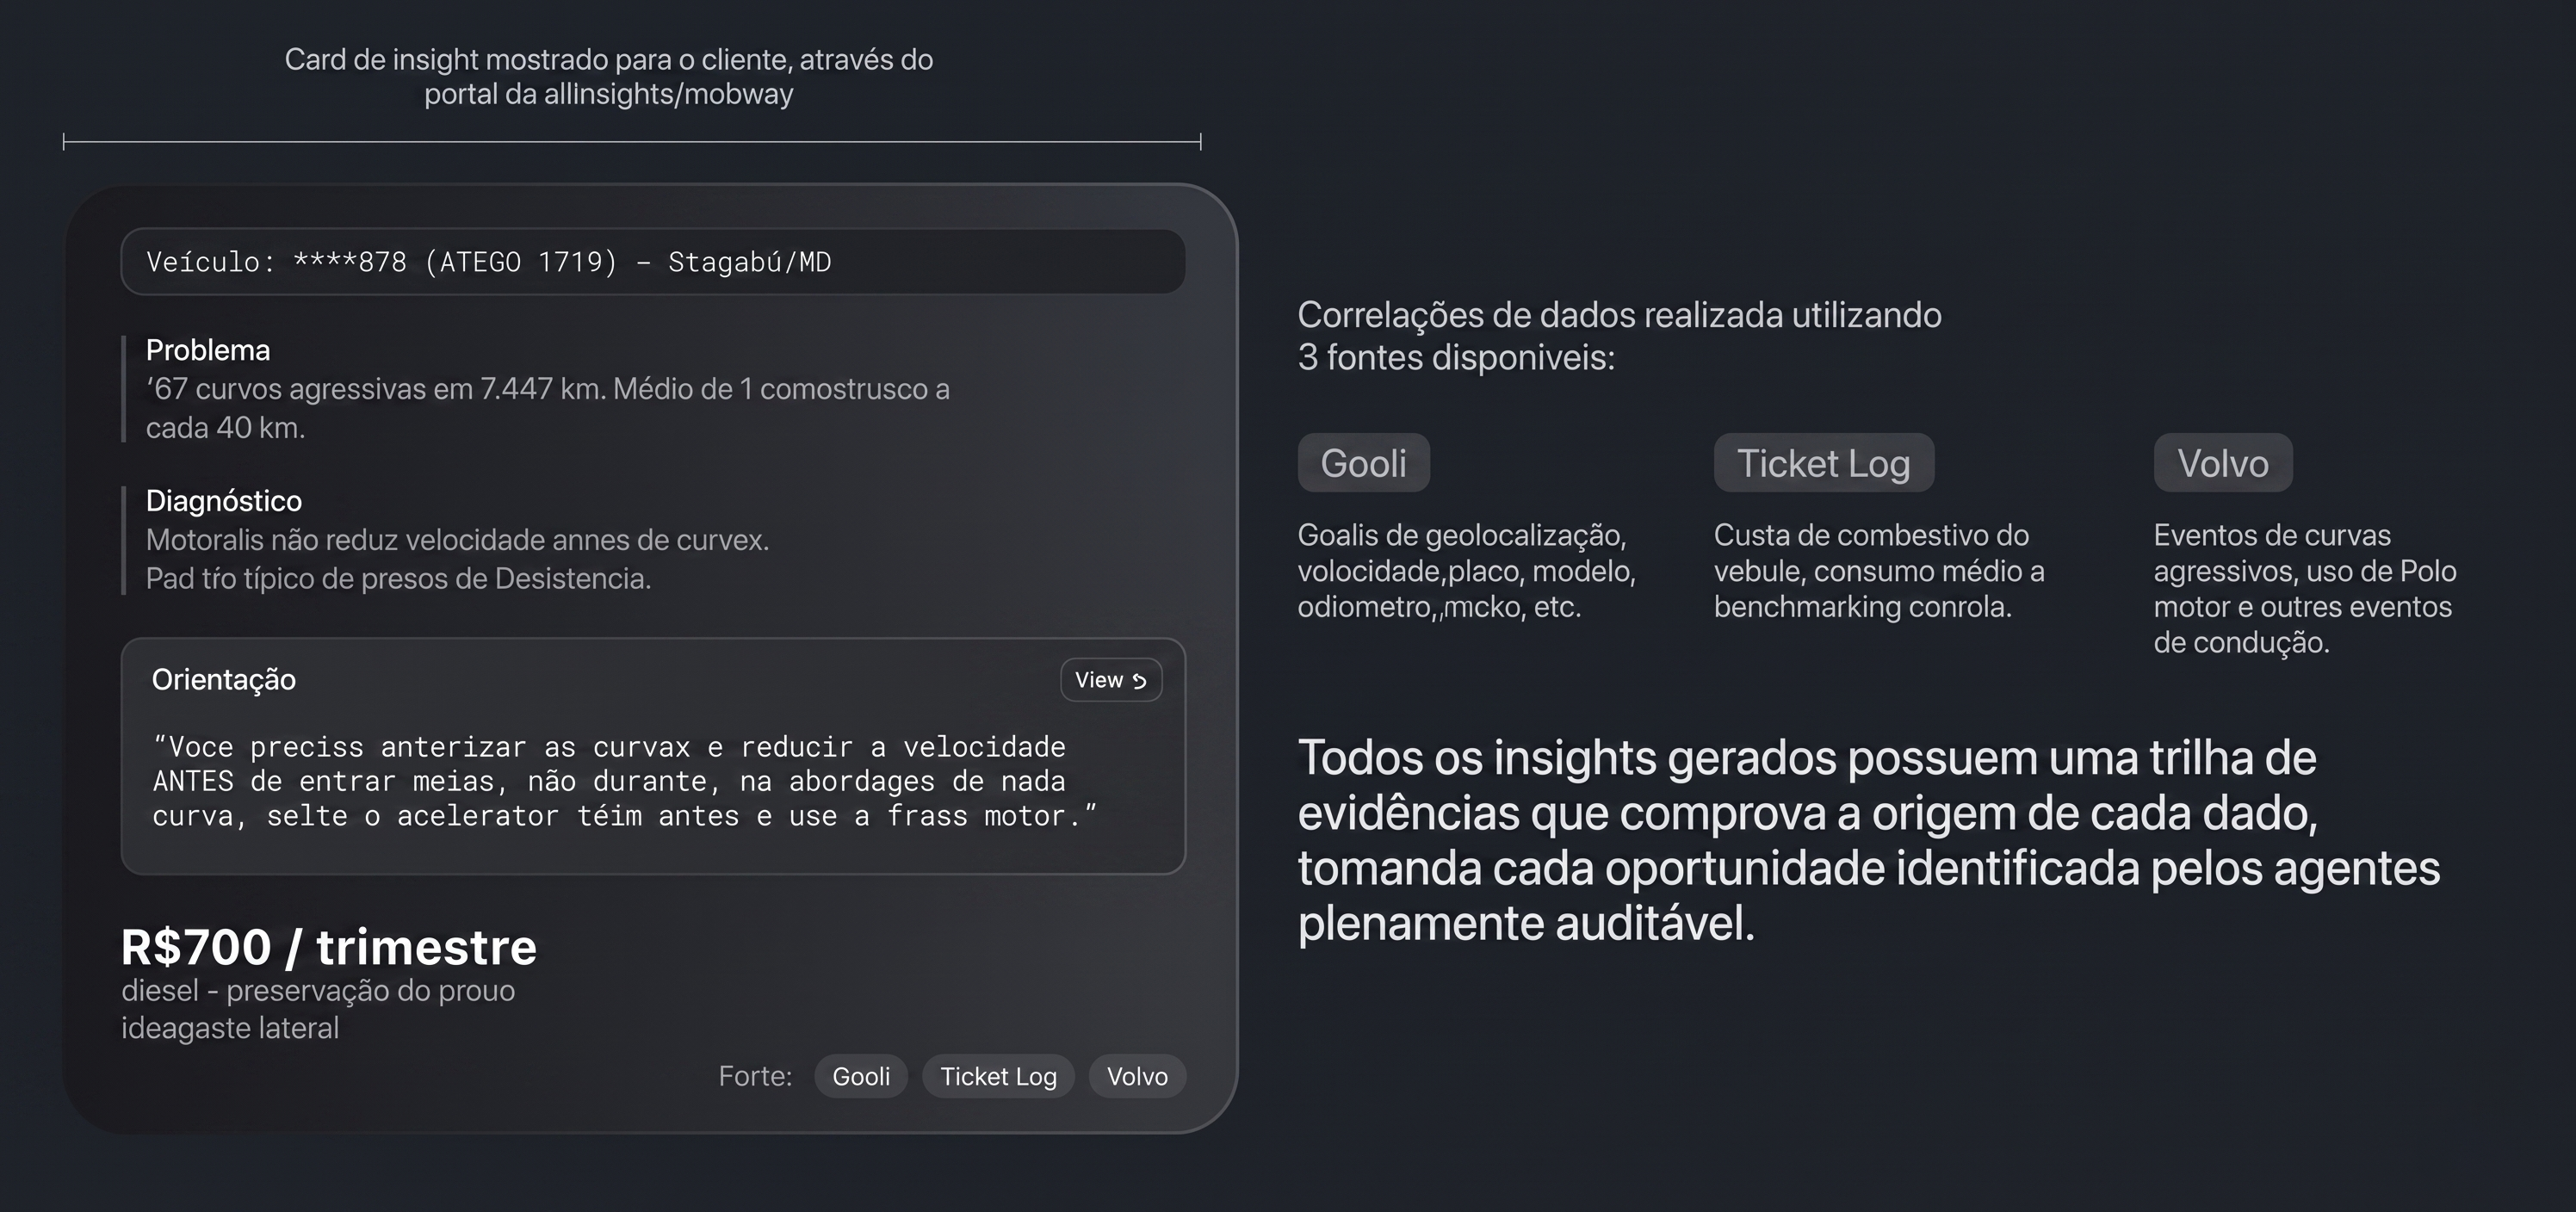Click the Problema section heading
2576x1212 pixels.
[x=208, y=350]
